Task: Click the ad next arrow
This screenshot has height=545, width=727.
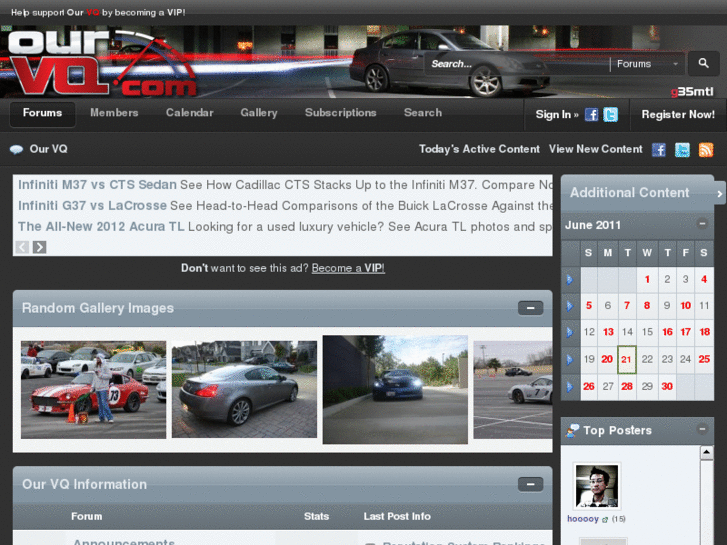Action: click(39, 247)
